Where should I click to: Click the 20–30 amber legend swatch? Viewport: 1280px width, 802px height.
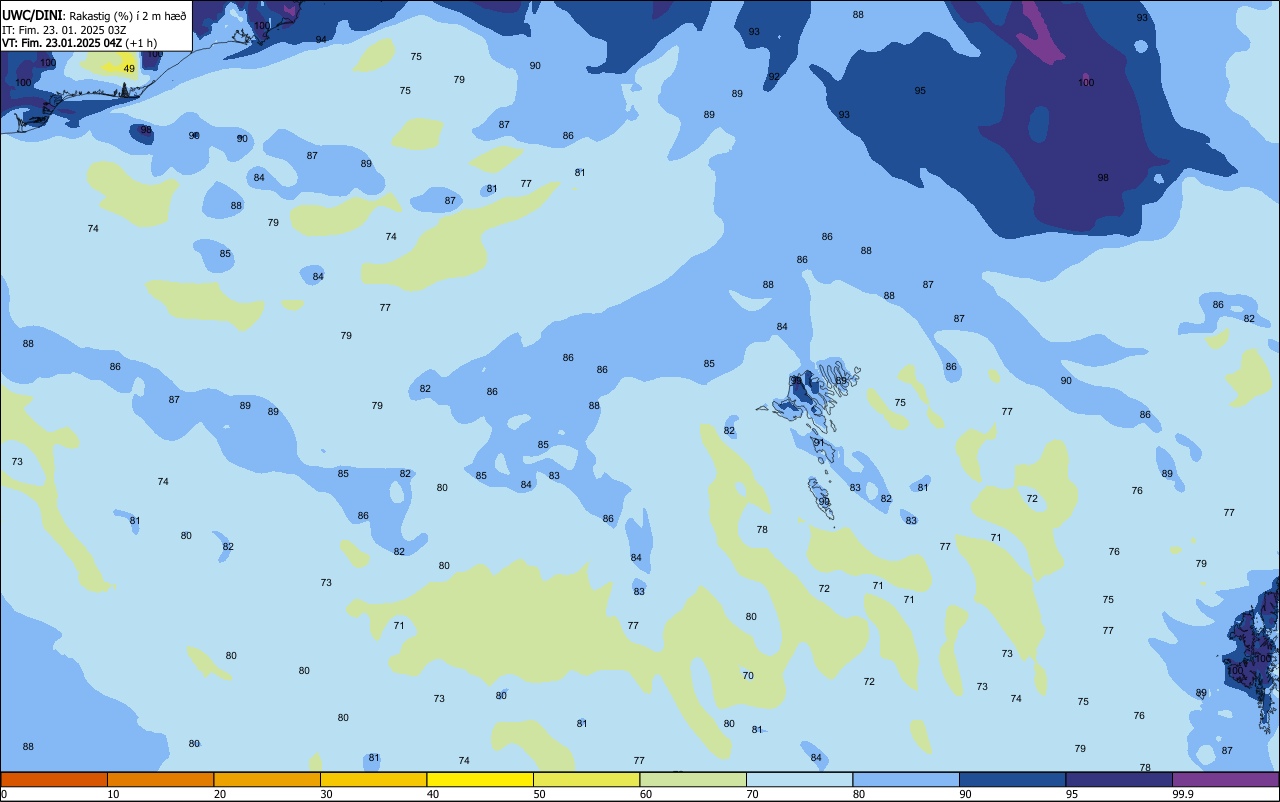(x=267, y=779)
